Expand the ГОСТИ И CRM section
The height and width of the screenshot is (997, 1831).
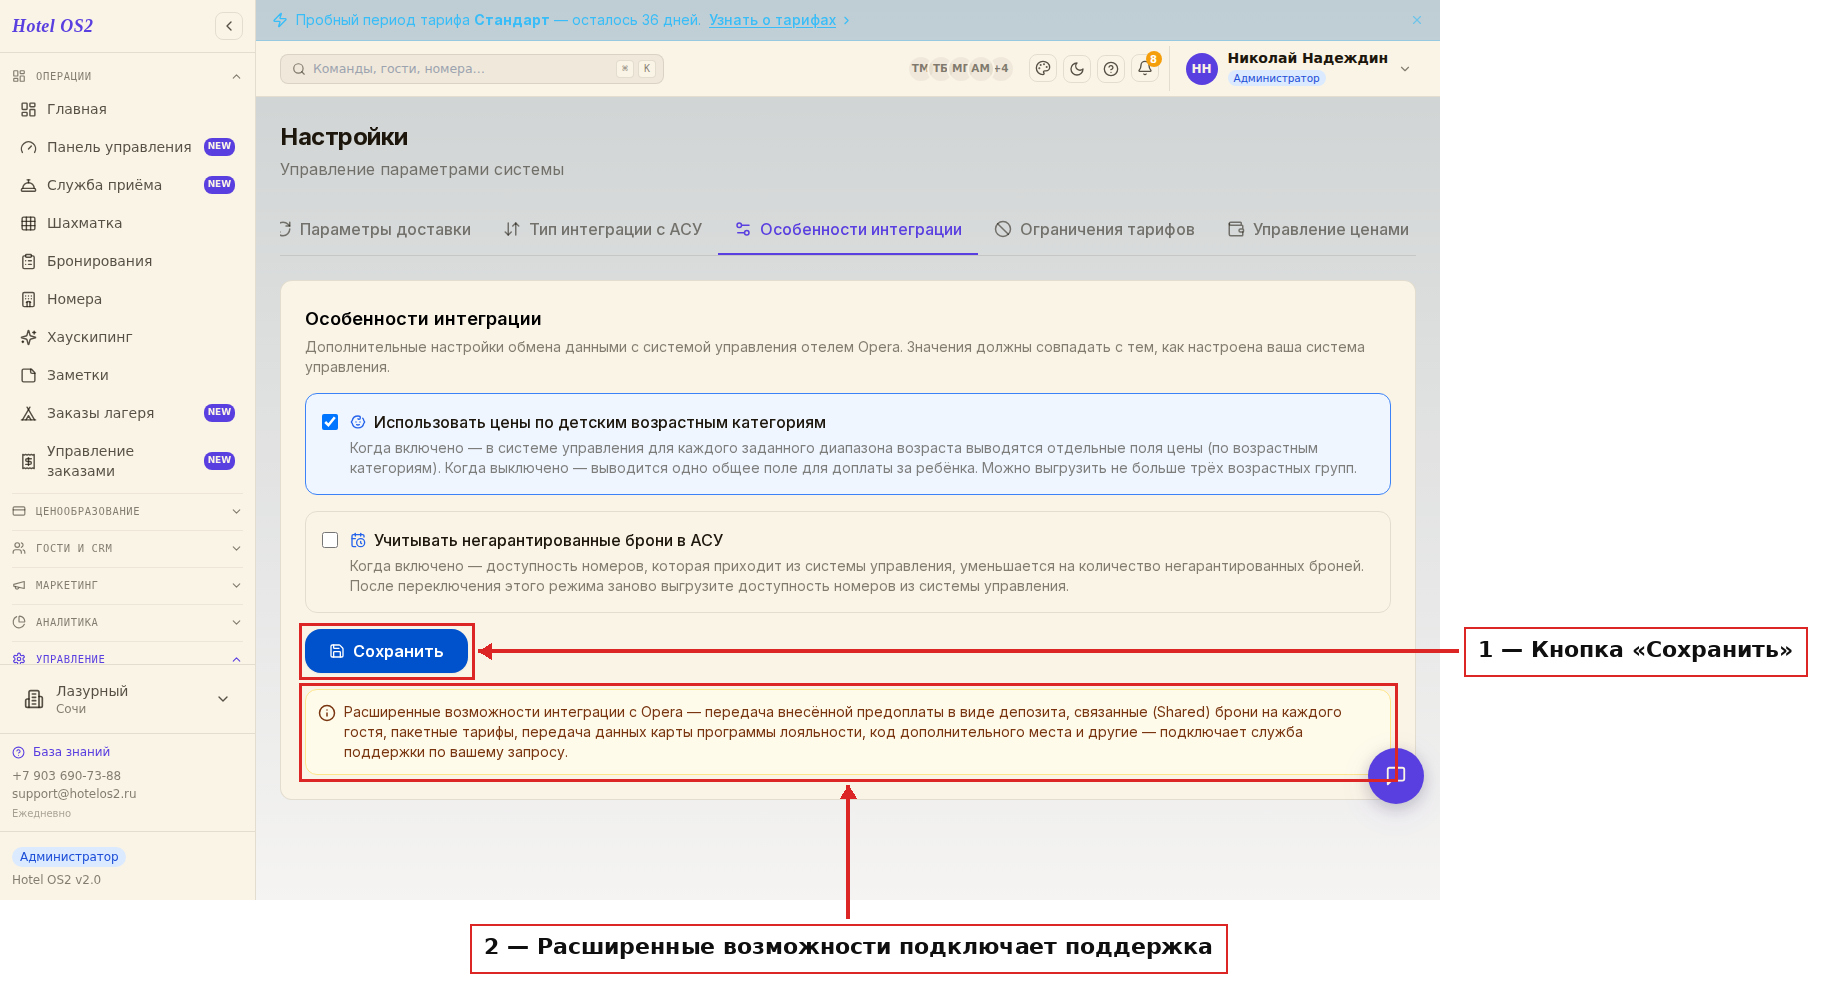(127, 548)
